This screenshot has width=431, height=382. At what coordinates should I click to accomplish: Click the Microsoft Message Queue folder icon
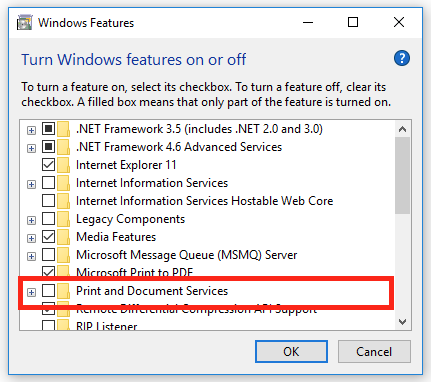tap(63, 255)
